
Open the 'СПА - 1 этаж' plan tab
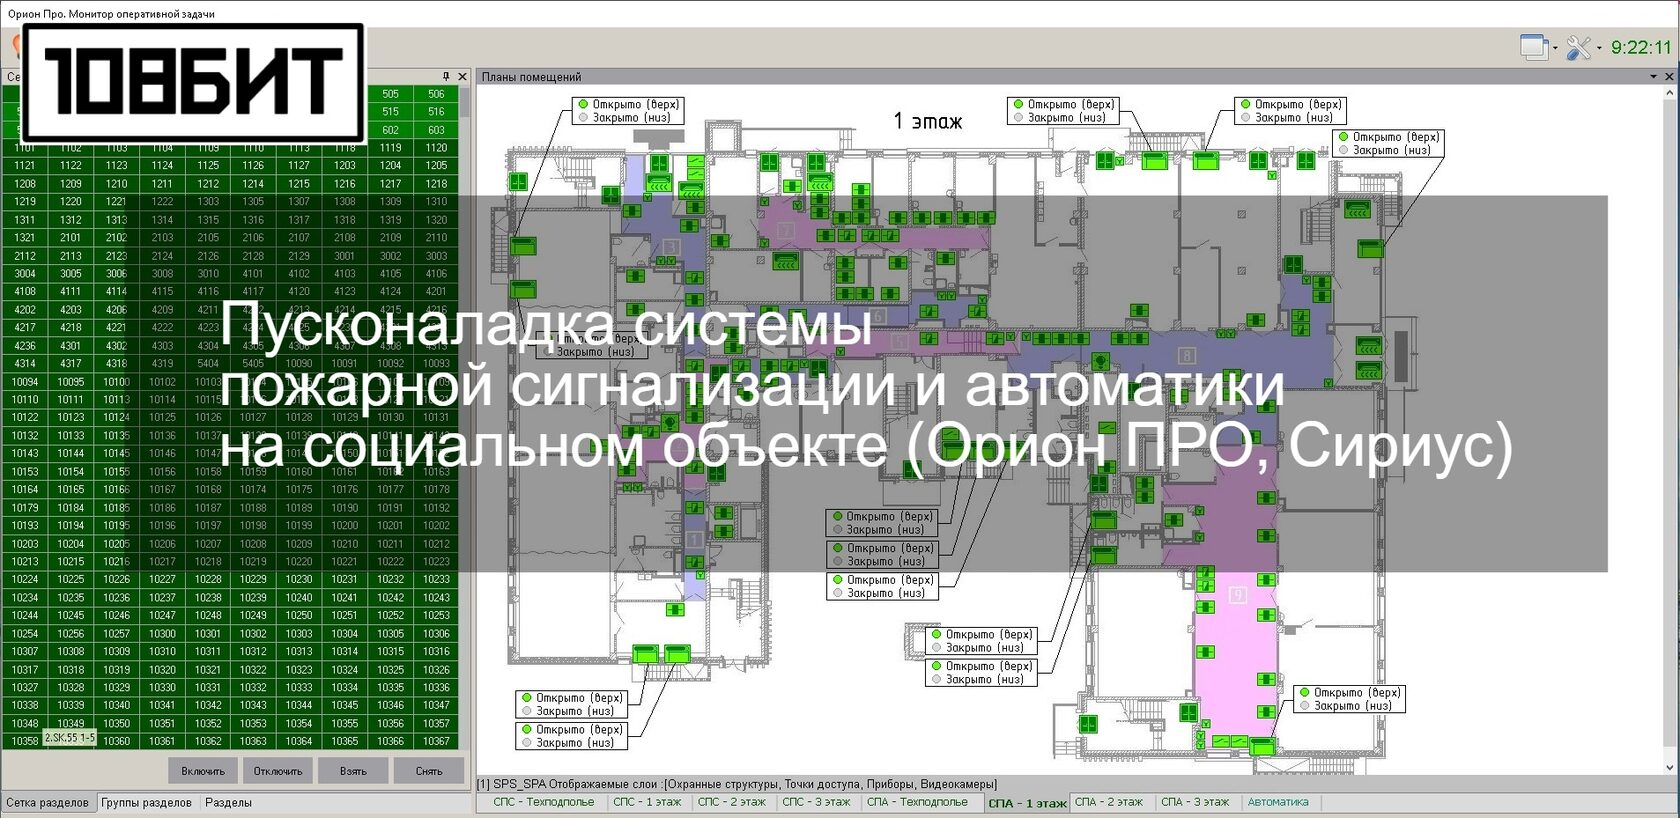(1027, 803)
